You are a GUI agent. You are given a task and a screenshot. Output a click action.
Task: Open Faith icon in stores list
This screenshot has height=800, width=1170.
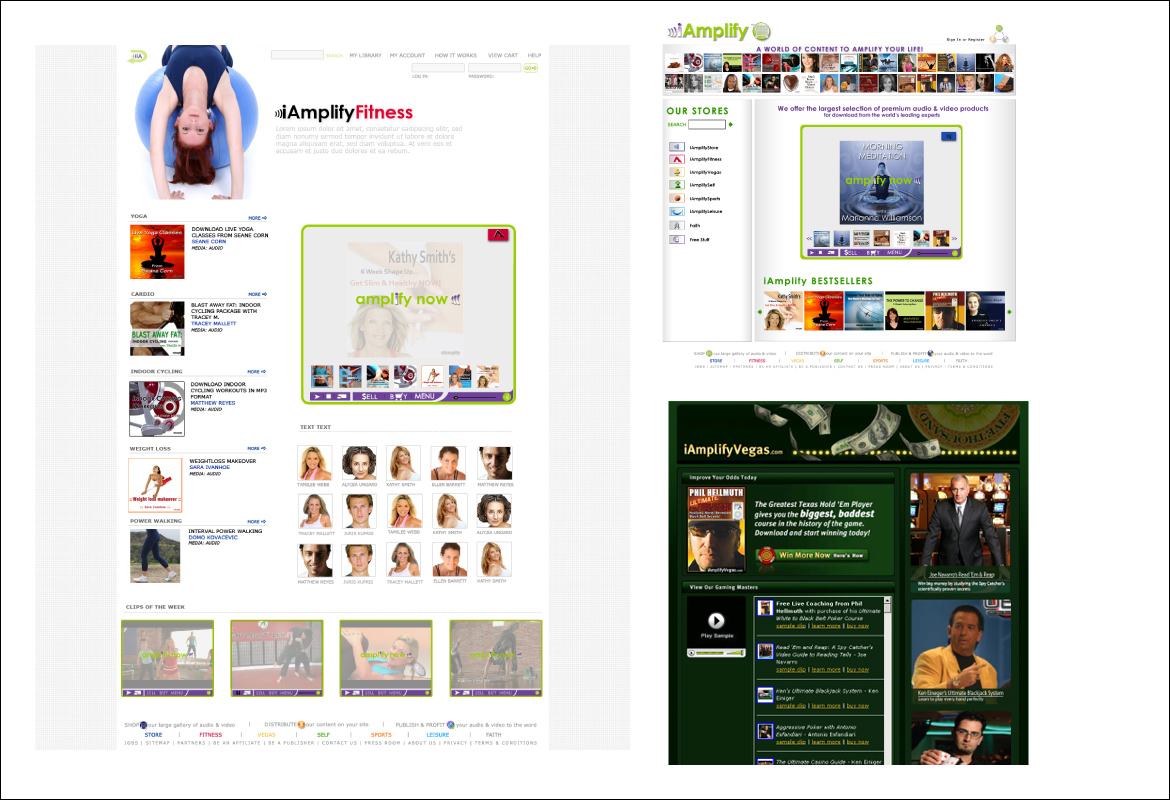tap(676, 225)
